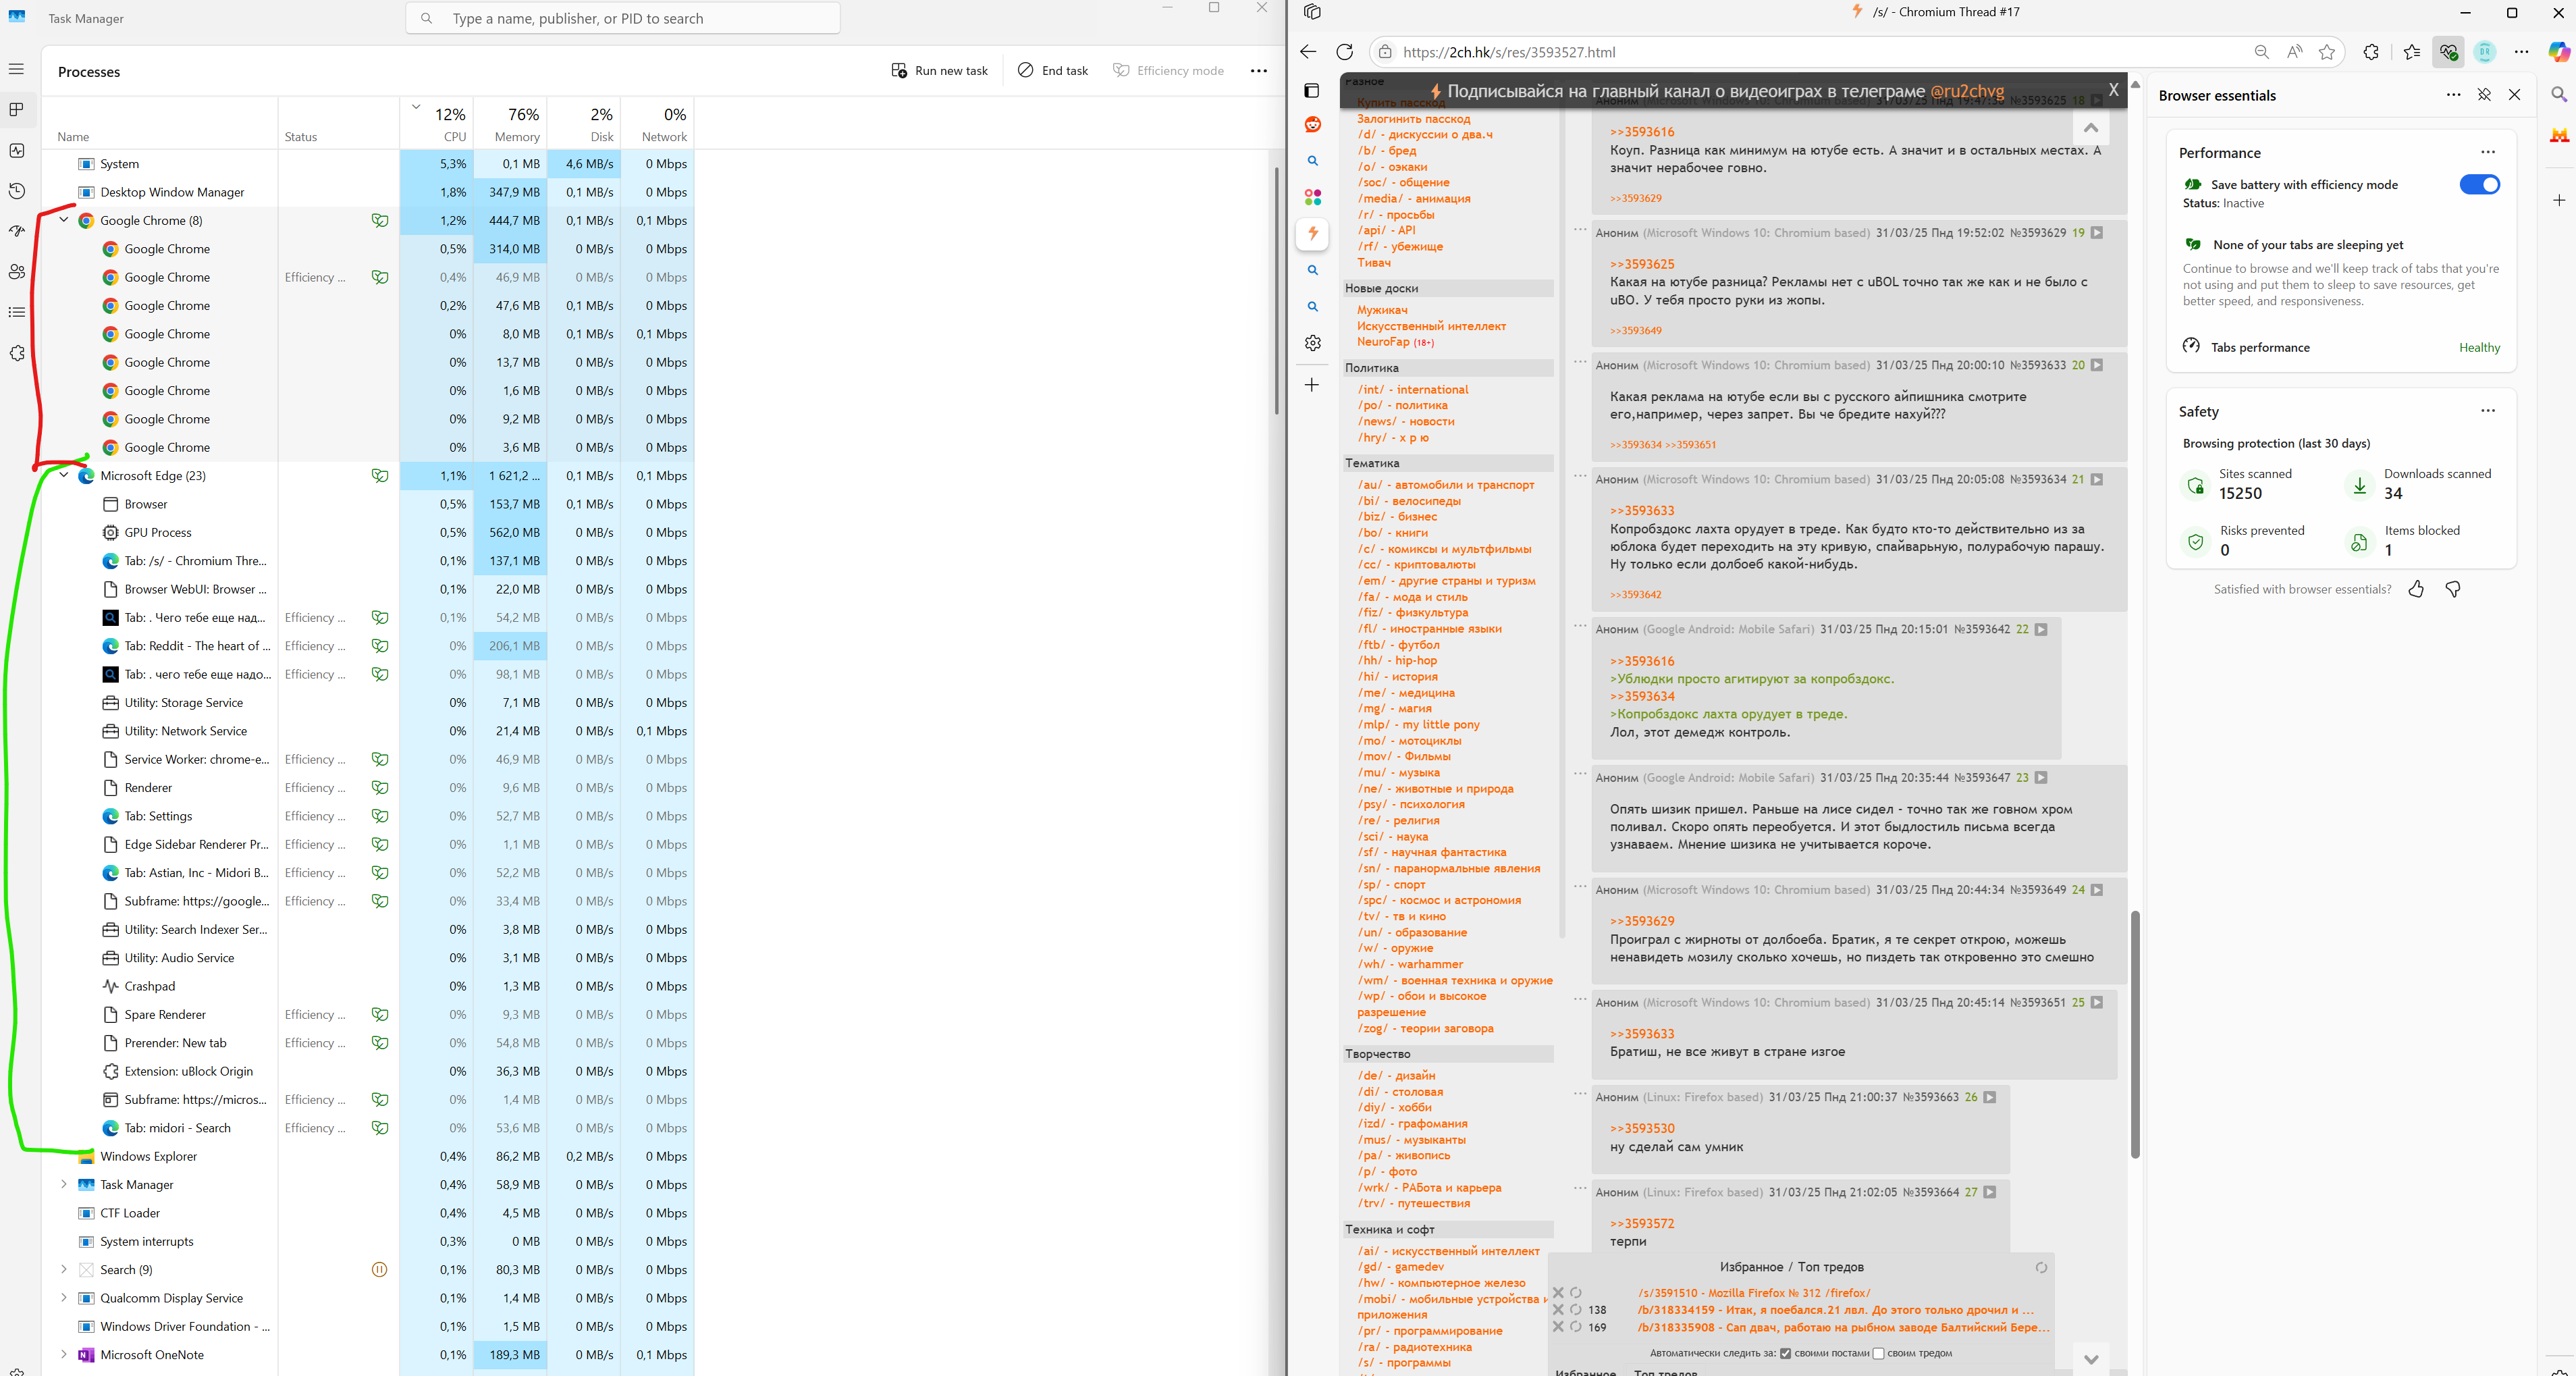This screenshot has height=1376, width=2576.
Task: Unpin the Browser essentials pane
Action: click(x=2484, y=95)
